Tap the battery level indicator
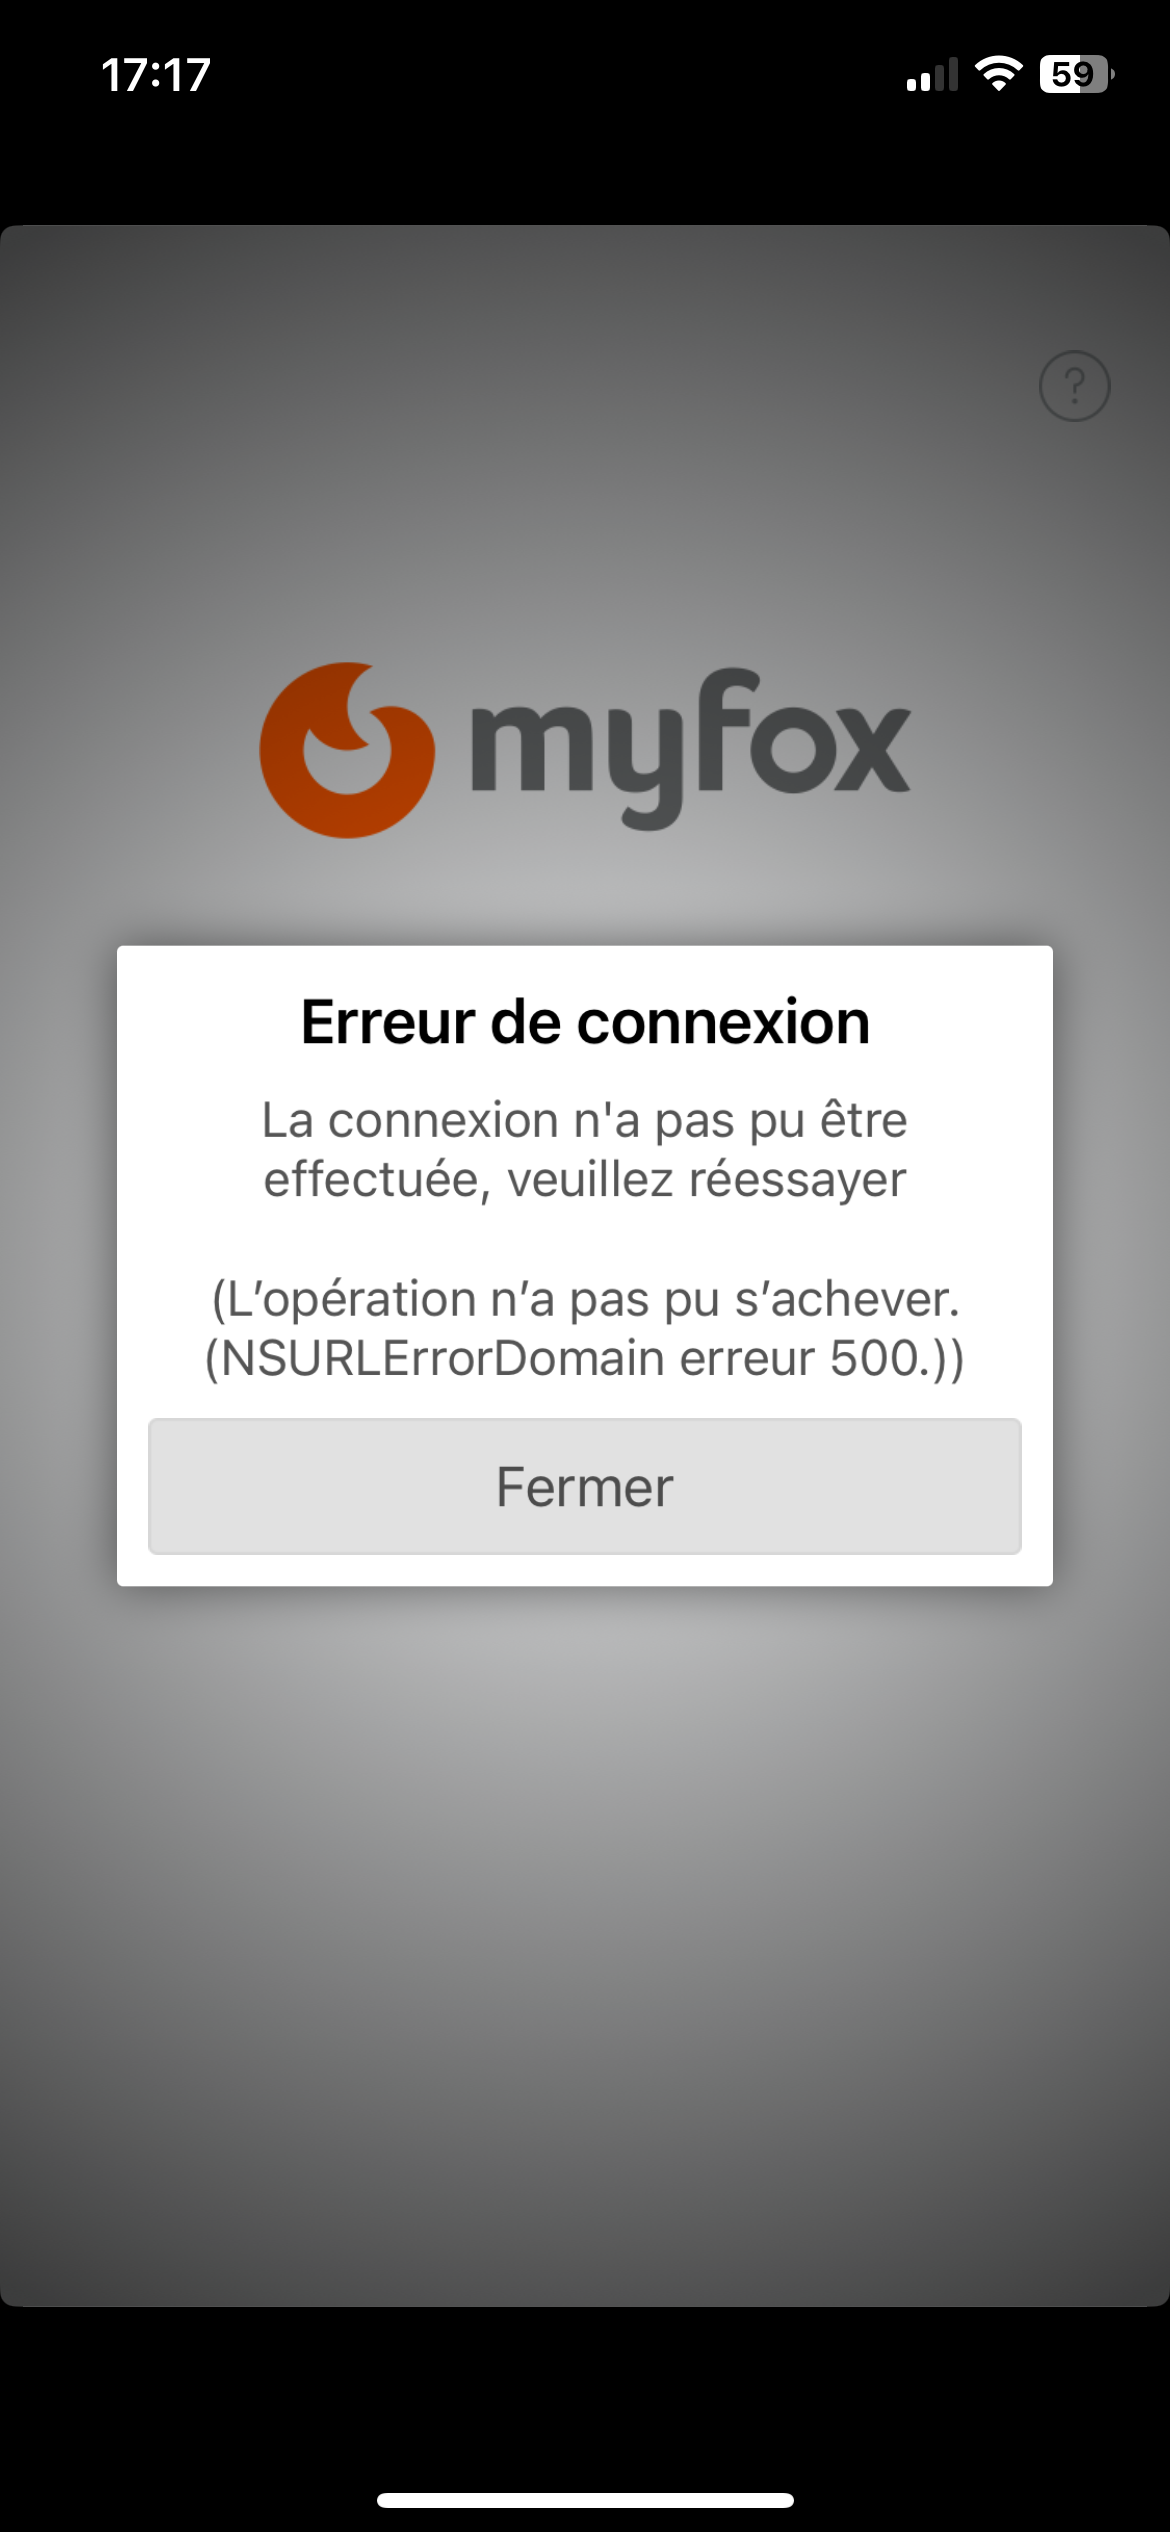The width and height of the screenshot is (1170, 2532). pyautogui.click(x=1077, y=74)
